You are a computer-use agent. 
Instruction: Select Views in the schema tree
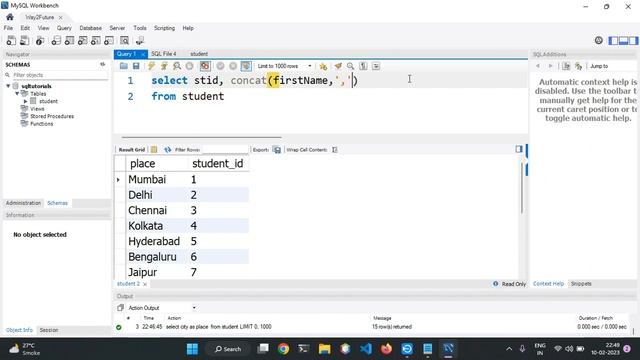(37, 109)
